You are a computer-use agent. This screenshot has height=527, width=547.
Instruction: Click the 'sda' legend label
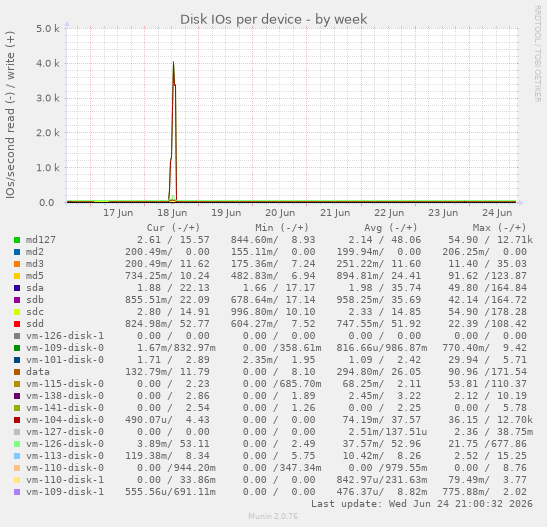(35, 288)
